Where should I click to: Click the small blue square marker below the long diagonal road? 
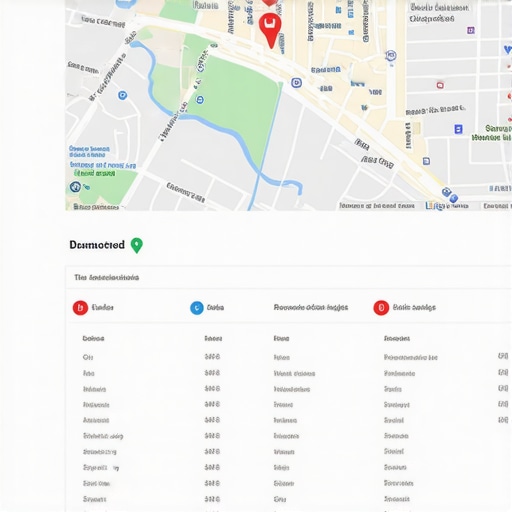(x=426, y=161)
